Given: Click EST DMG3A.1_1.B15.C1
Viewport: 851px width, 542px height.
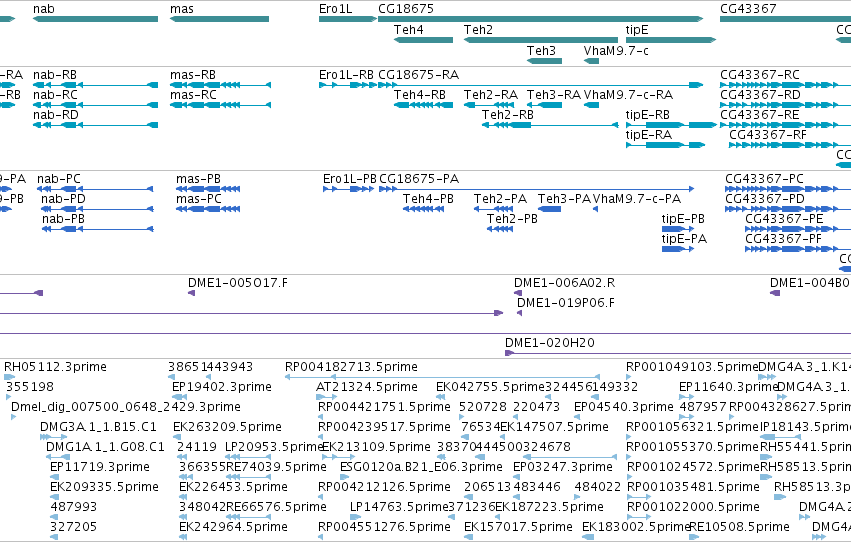Looking at the screenshot, I should (x=53, y=437).
